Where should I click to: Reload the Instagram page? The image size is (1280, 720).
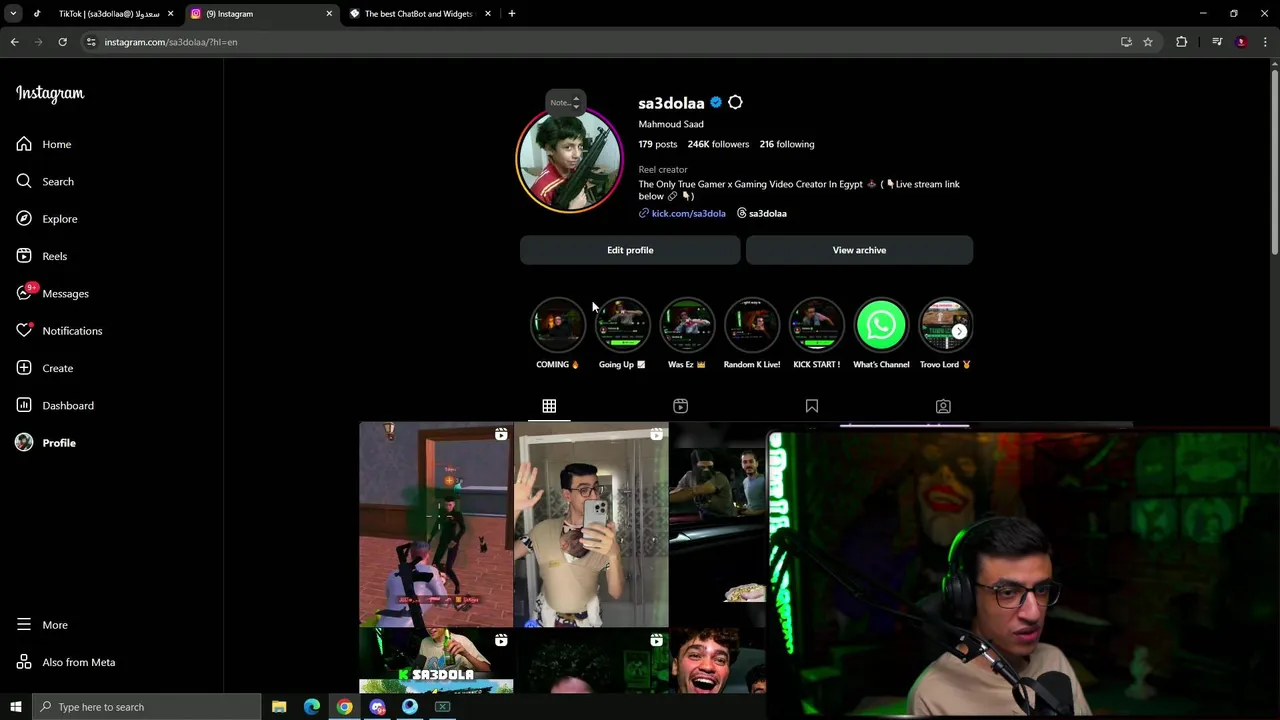(x=62, y=42)
